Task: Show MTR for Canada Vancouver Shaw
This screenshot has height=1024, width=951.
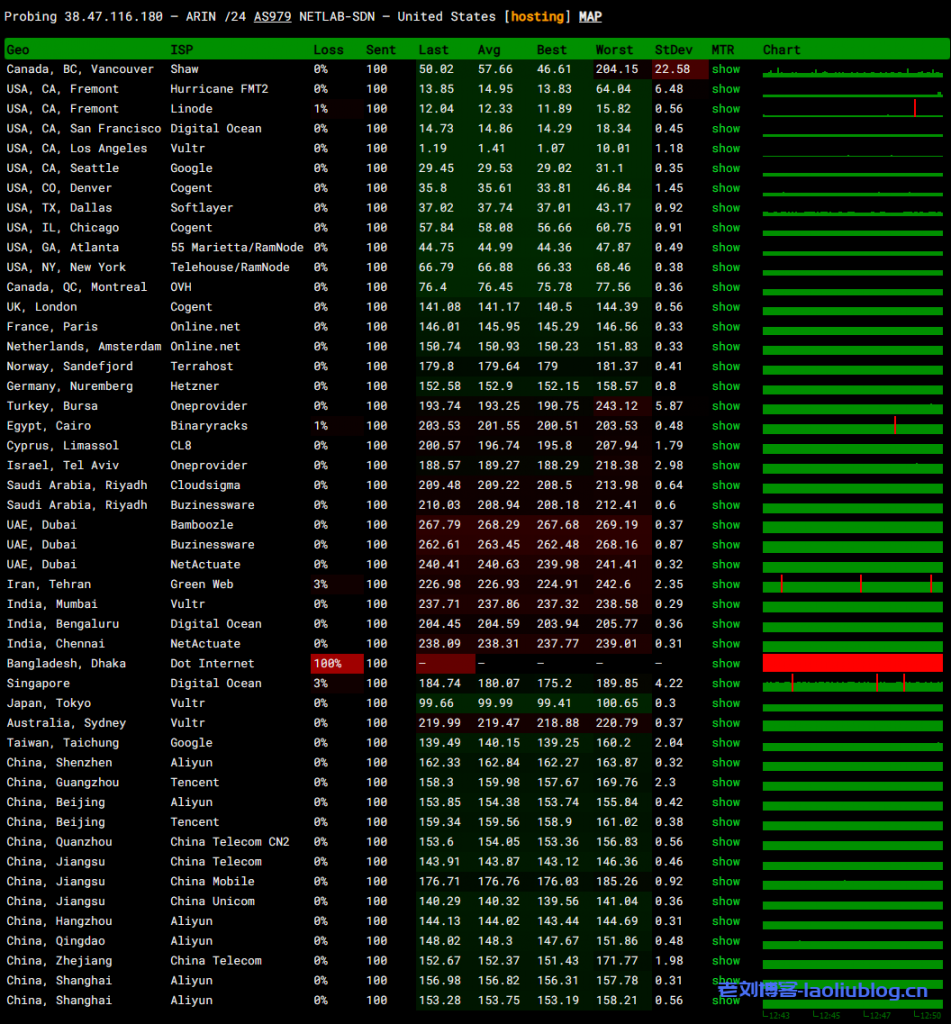Action: point(726,69)
